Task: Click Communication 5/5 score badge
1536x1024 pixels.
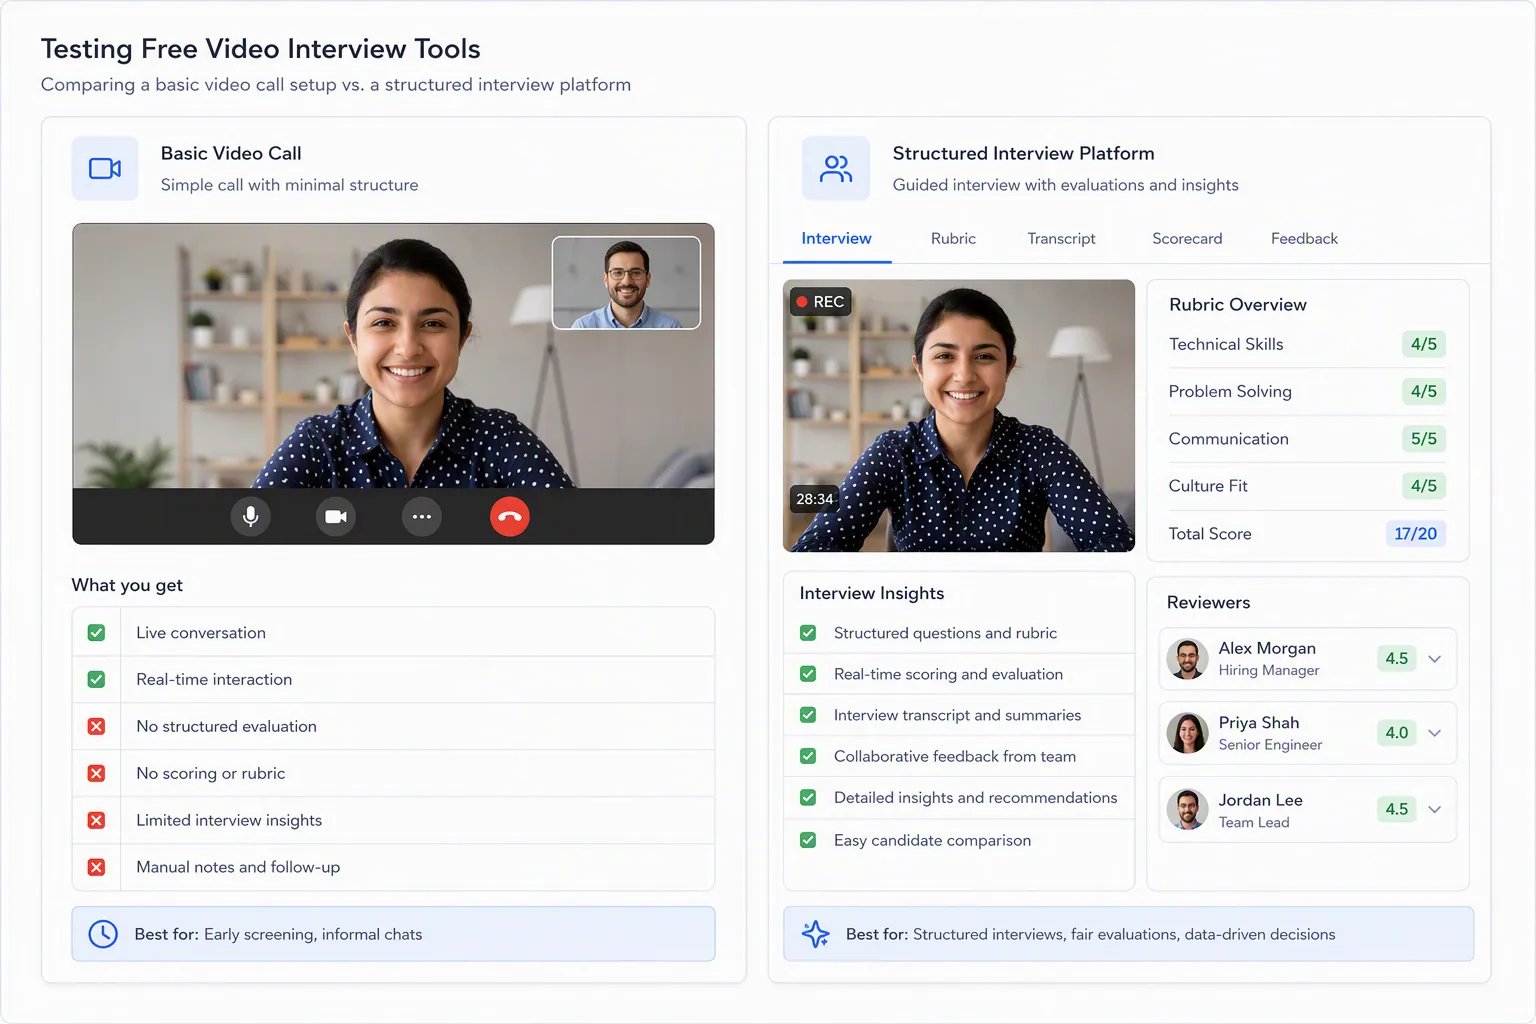Action: [x=1424, y=439]
